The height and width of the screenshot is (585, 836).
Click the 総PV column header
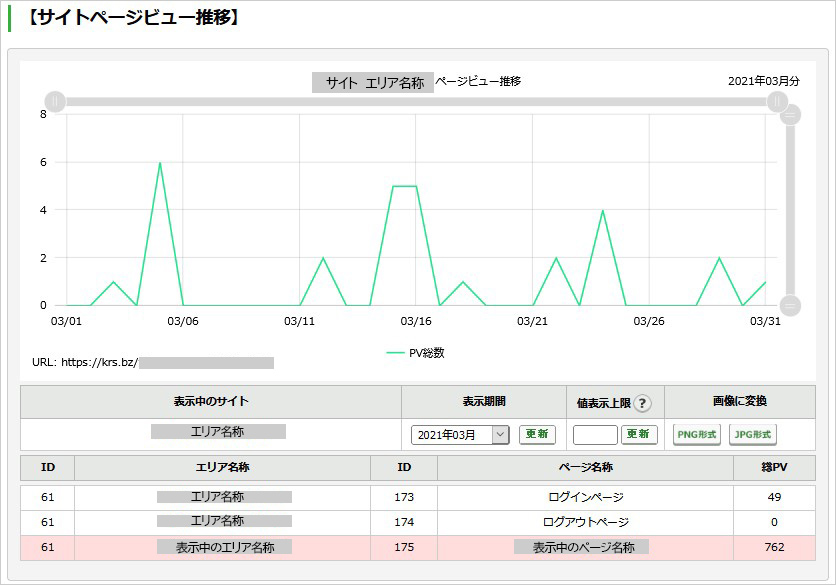774,468
